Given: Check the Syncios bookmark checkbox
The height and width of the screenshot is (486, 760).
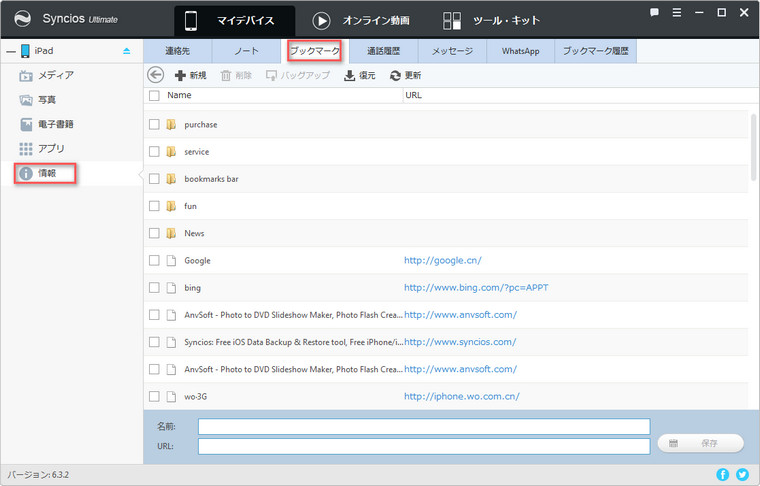Looking at the screenshot, I should (x=154, y=342).
